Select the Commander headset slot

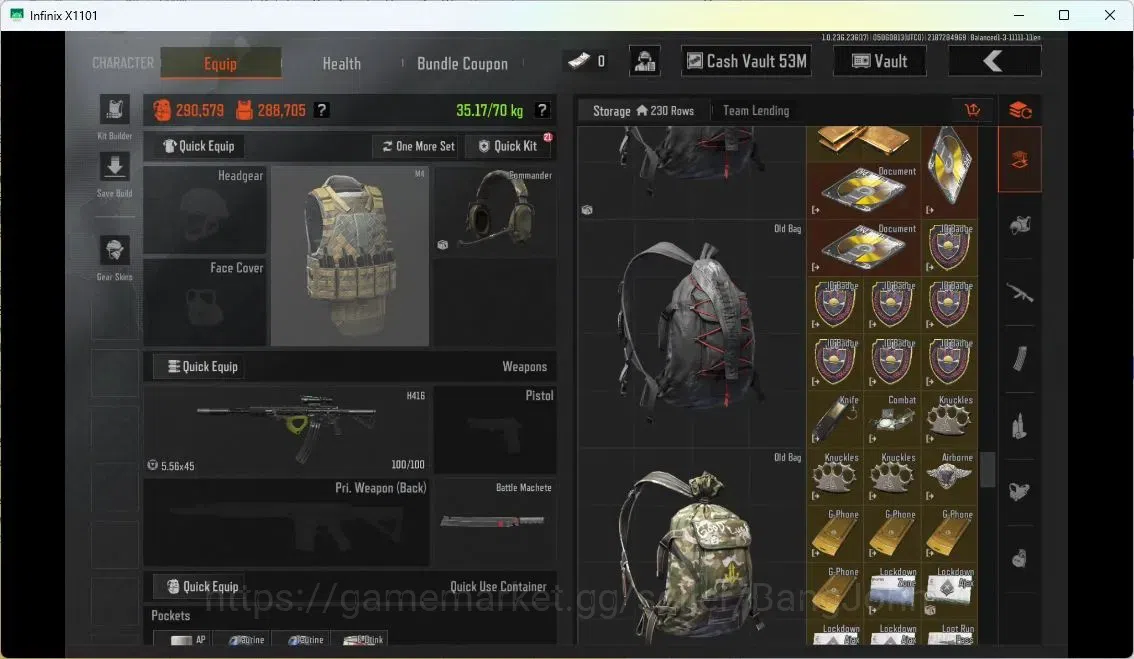pos(495,210)
